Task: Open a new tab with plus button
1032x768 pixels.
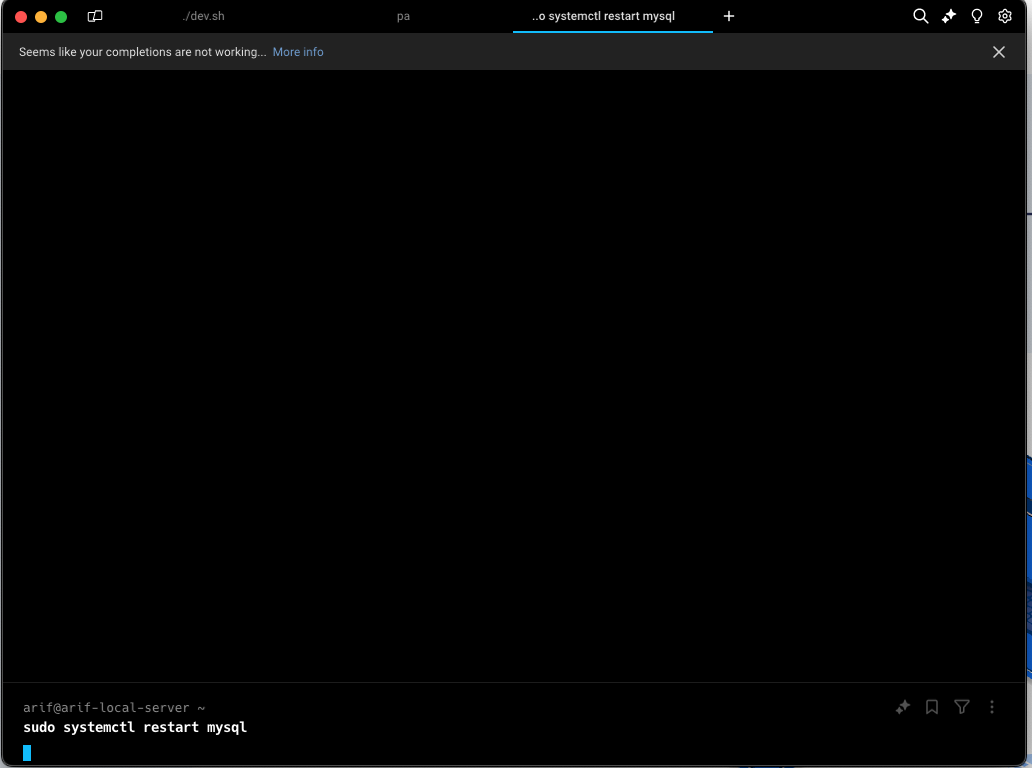Action: point(729,17)
